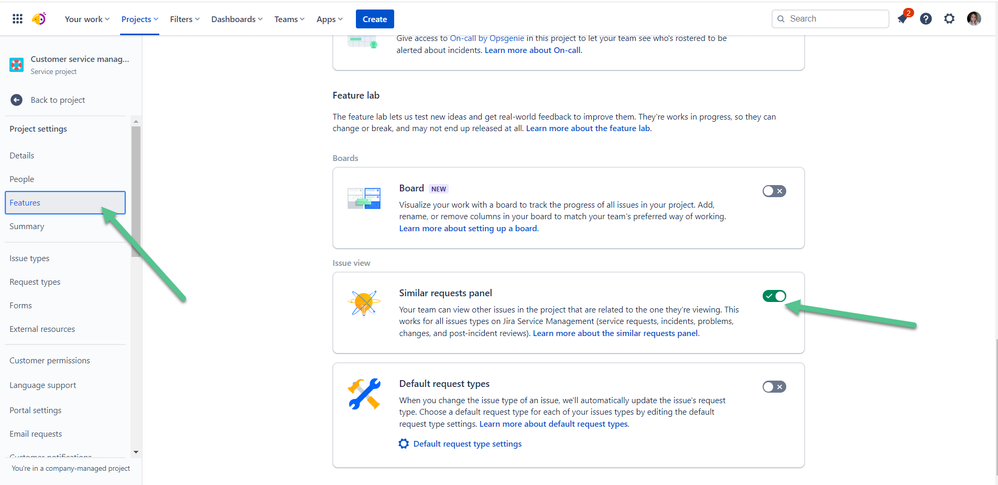Viewport: 998px width, 485px height.
Task: Click the sidebar scrollbar down arrow
Action: [x=136, y=452]
